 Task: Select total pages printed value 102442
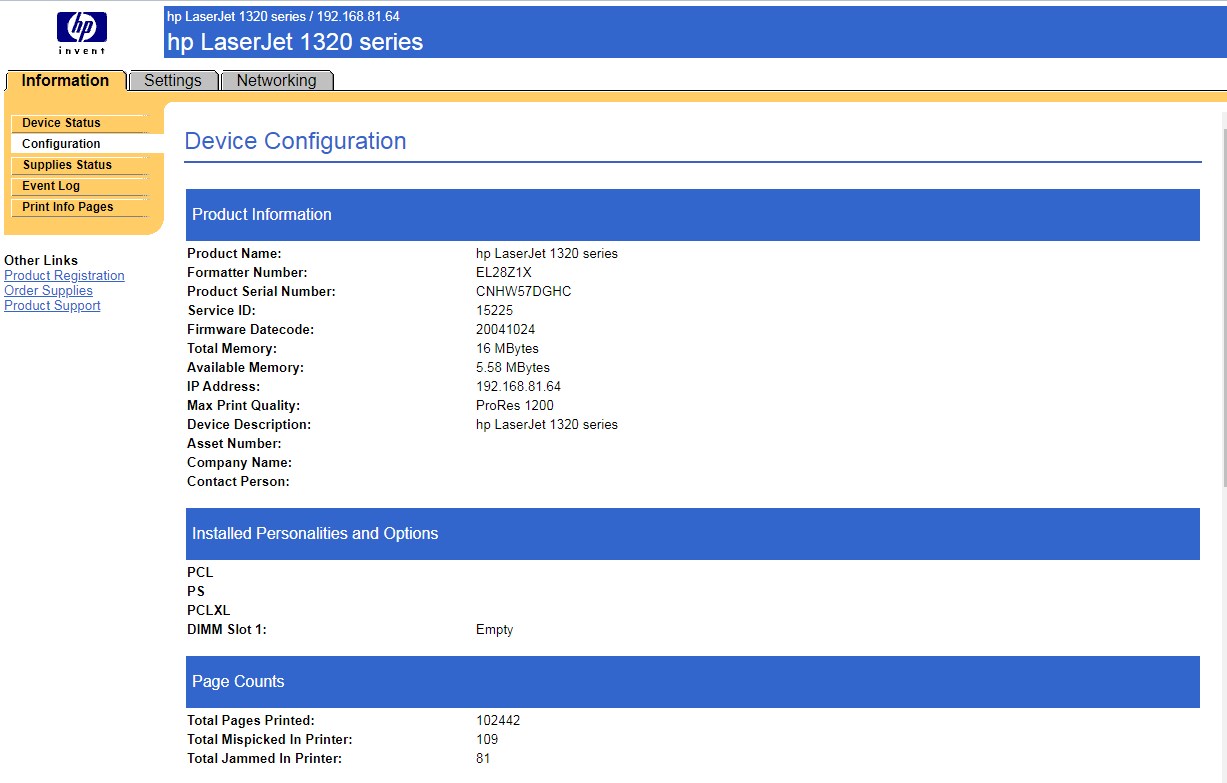click(498, 721)
